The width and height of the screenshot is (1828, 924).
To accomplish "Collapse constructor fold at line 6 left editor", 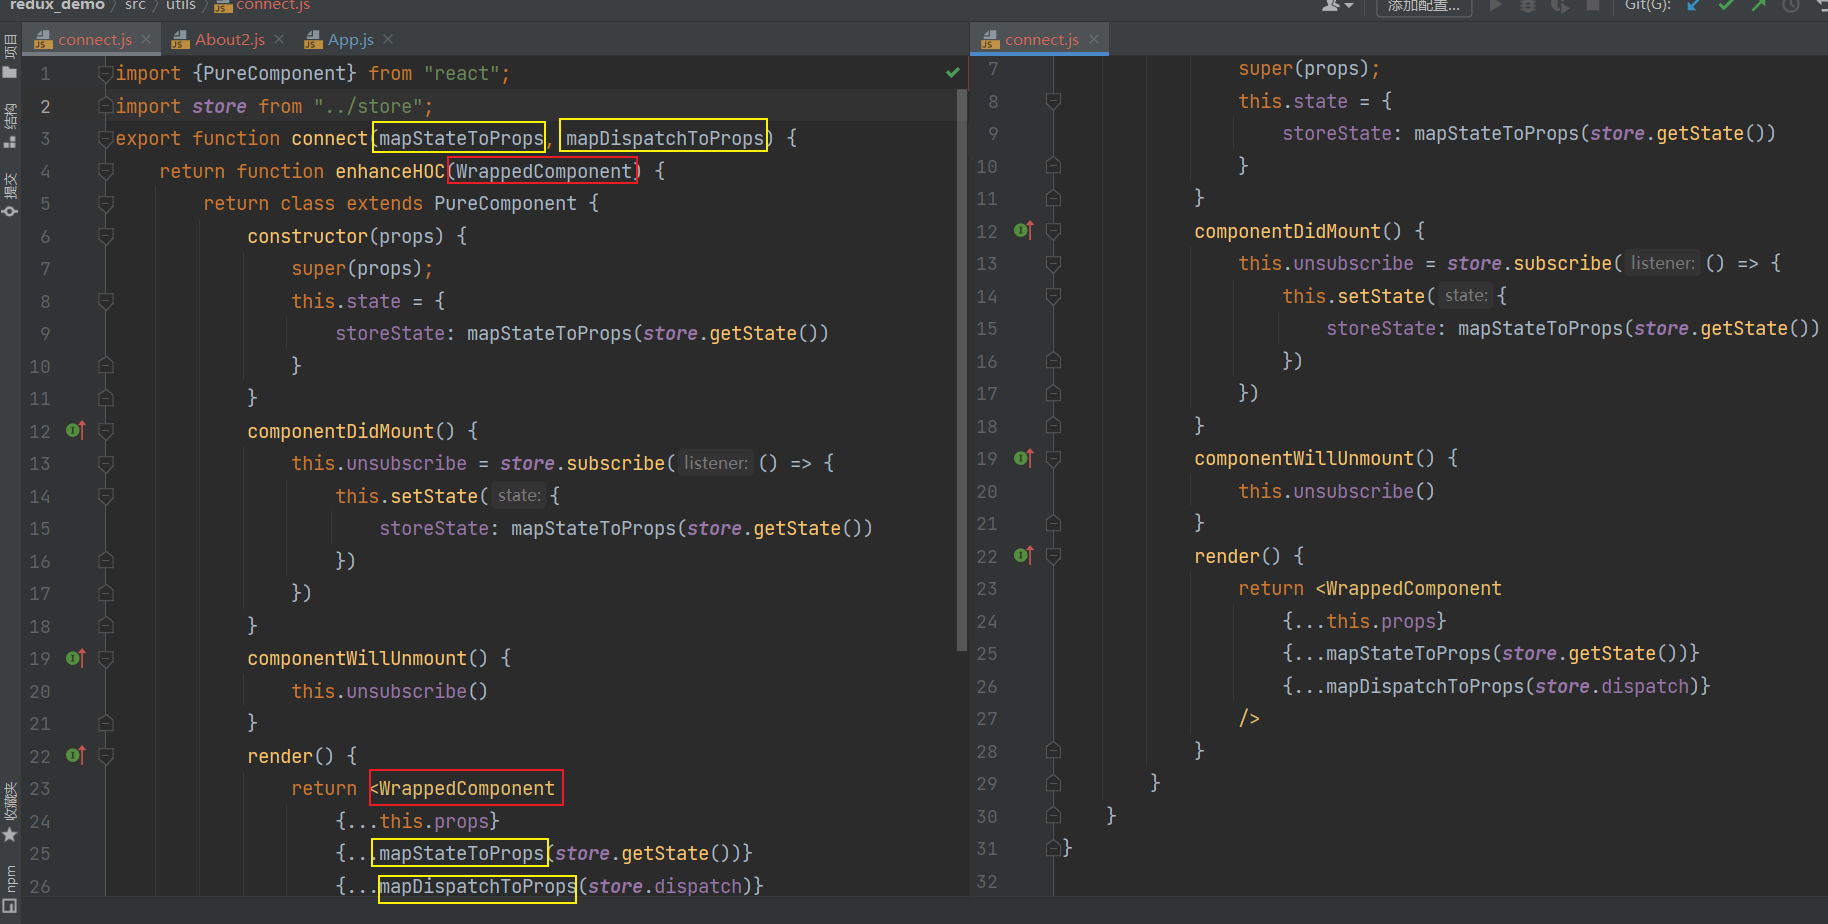I will tap(106, 236).
